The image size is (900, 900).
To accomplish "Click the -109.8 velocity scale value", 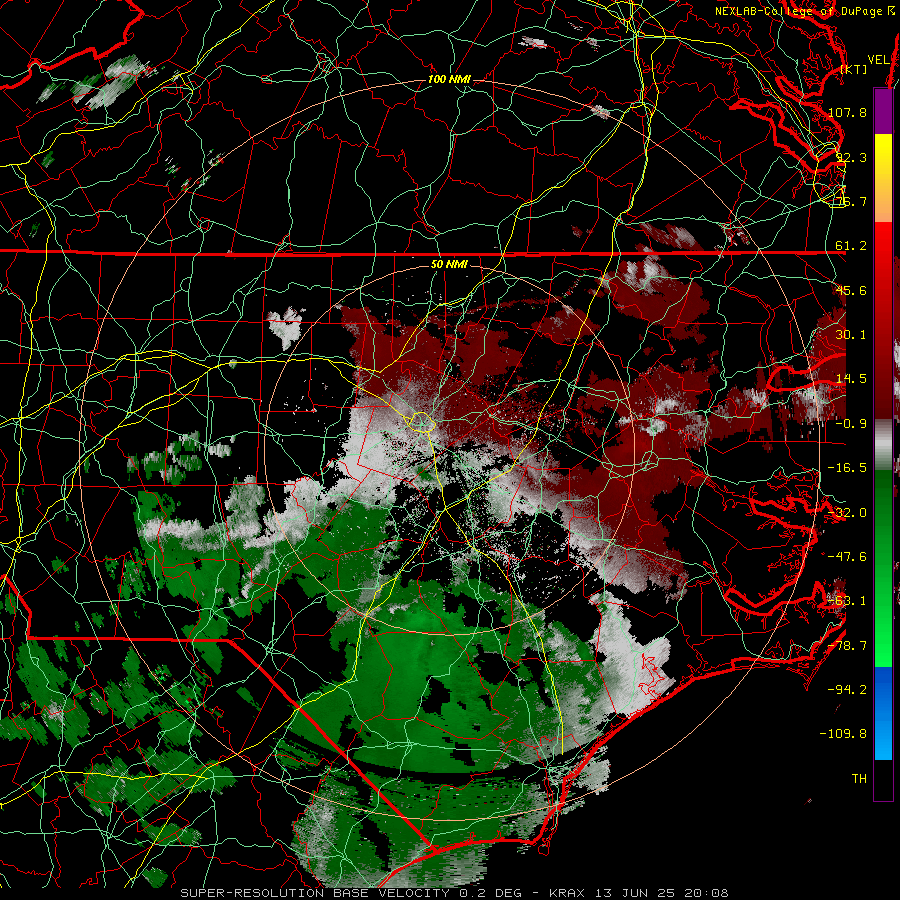I will click(x=844, y=734).
